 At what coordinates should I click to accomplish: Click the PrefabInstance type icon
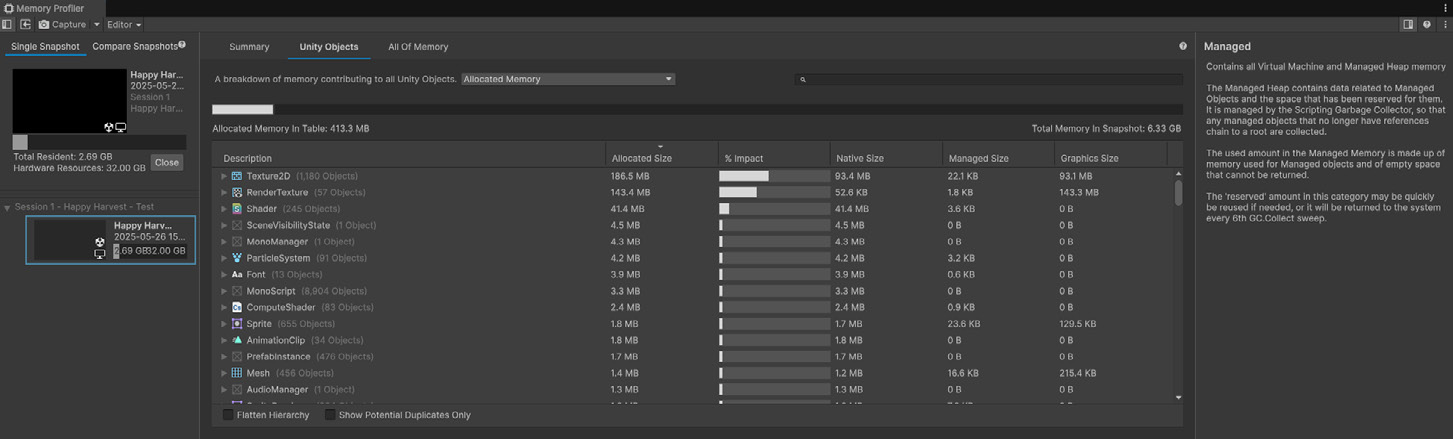(237, 356)
